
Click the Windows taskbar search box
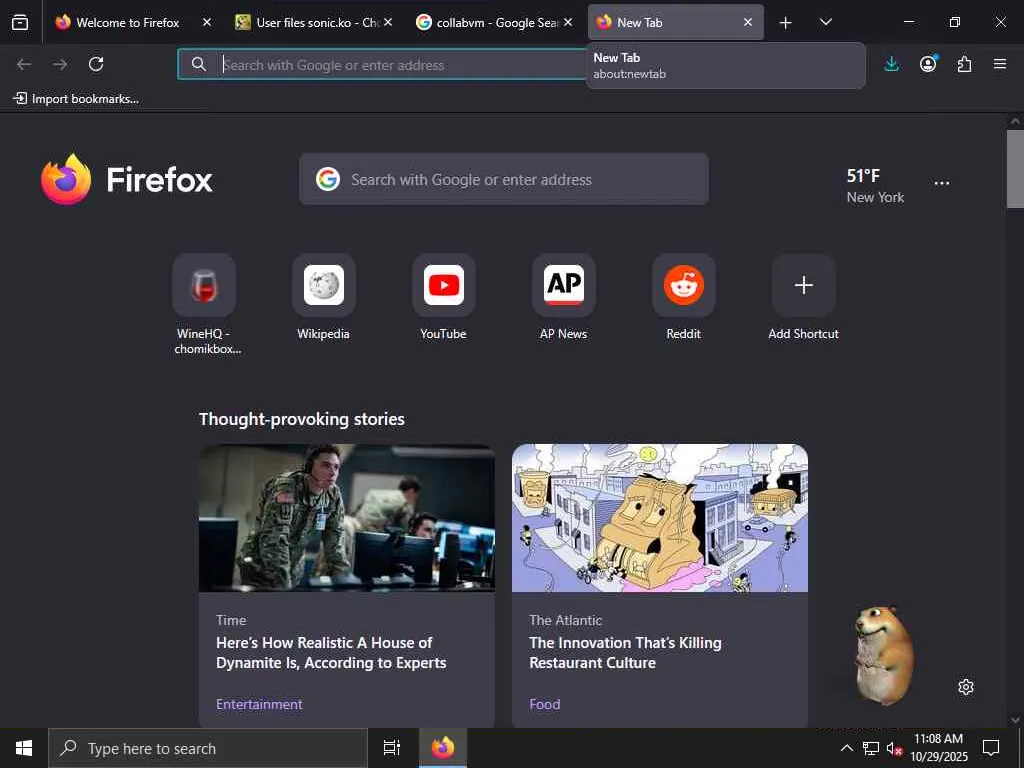click(x=208, y=748)
